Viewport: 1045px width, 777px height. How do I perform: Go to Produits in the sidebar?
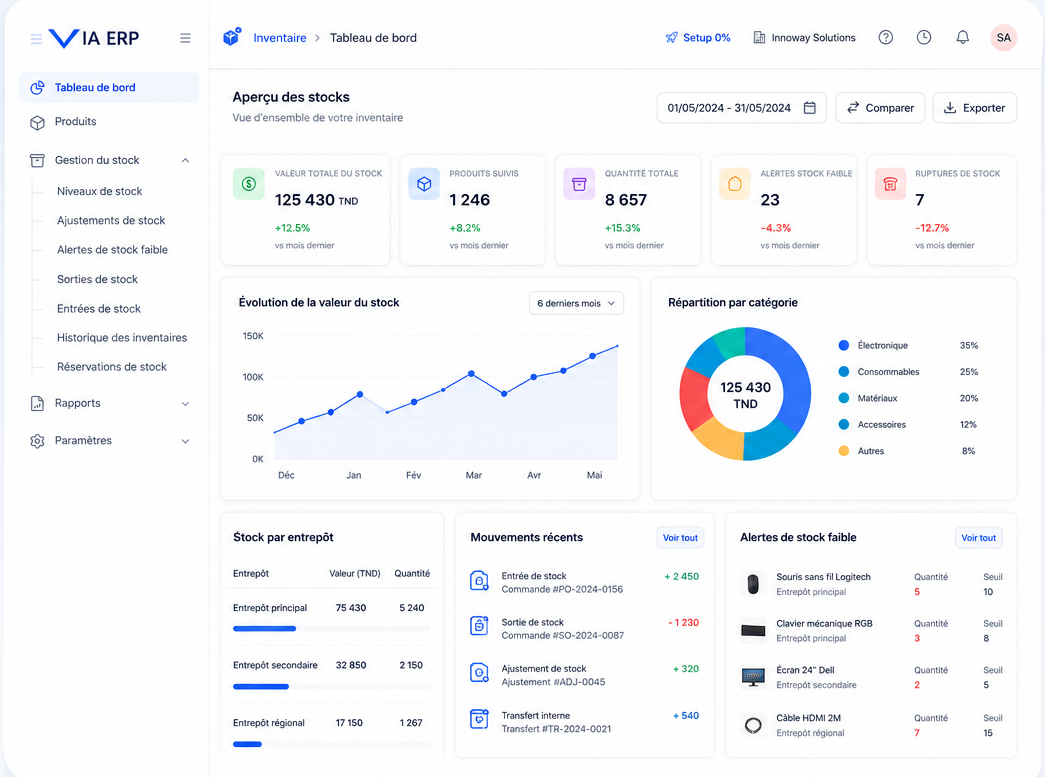pos(75,122)
